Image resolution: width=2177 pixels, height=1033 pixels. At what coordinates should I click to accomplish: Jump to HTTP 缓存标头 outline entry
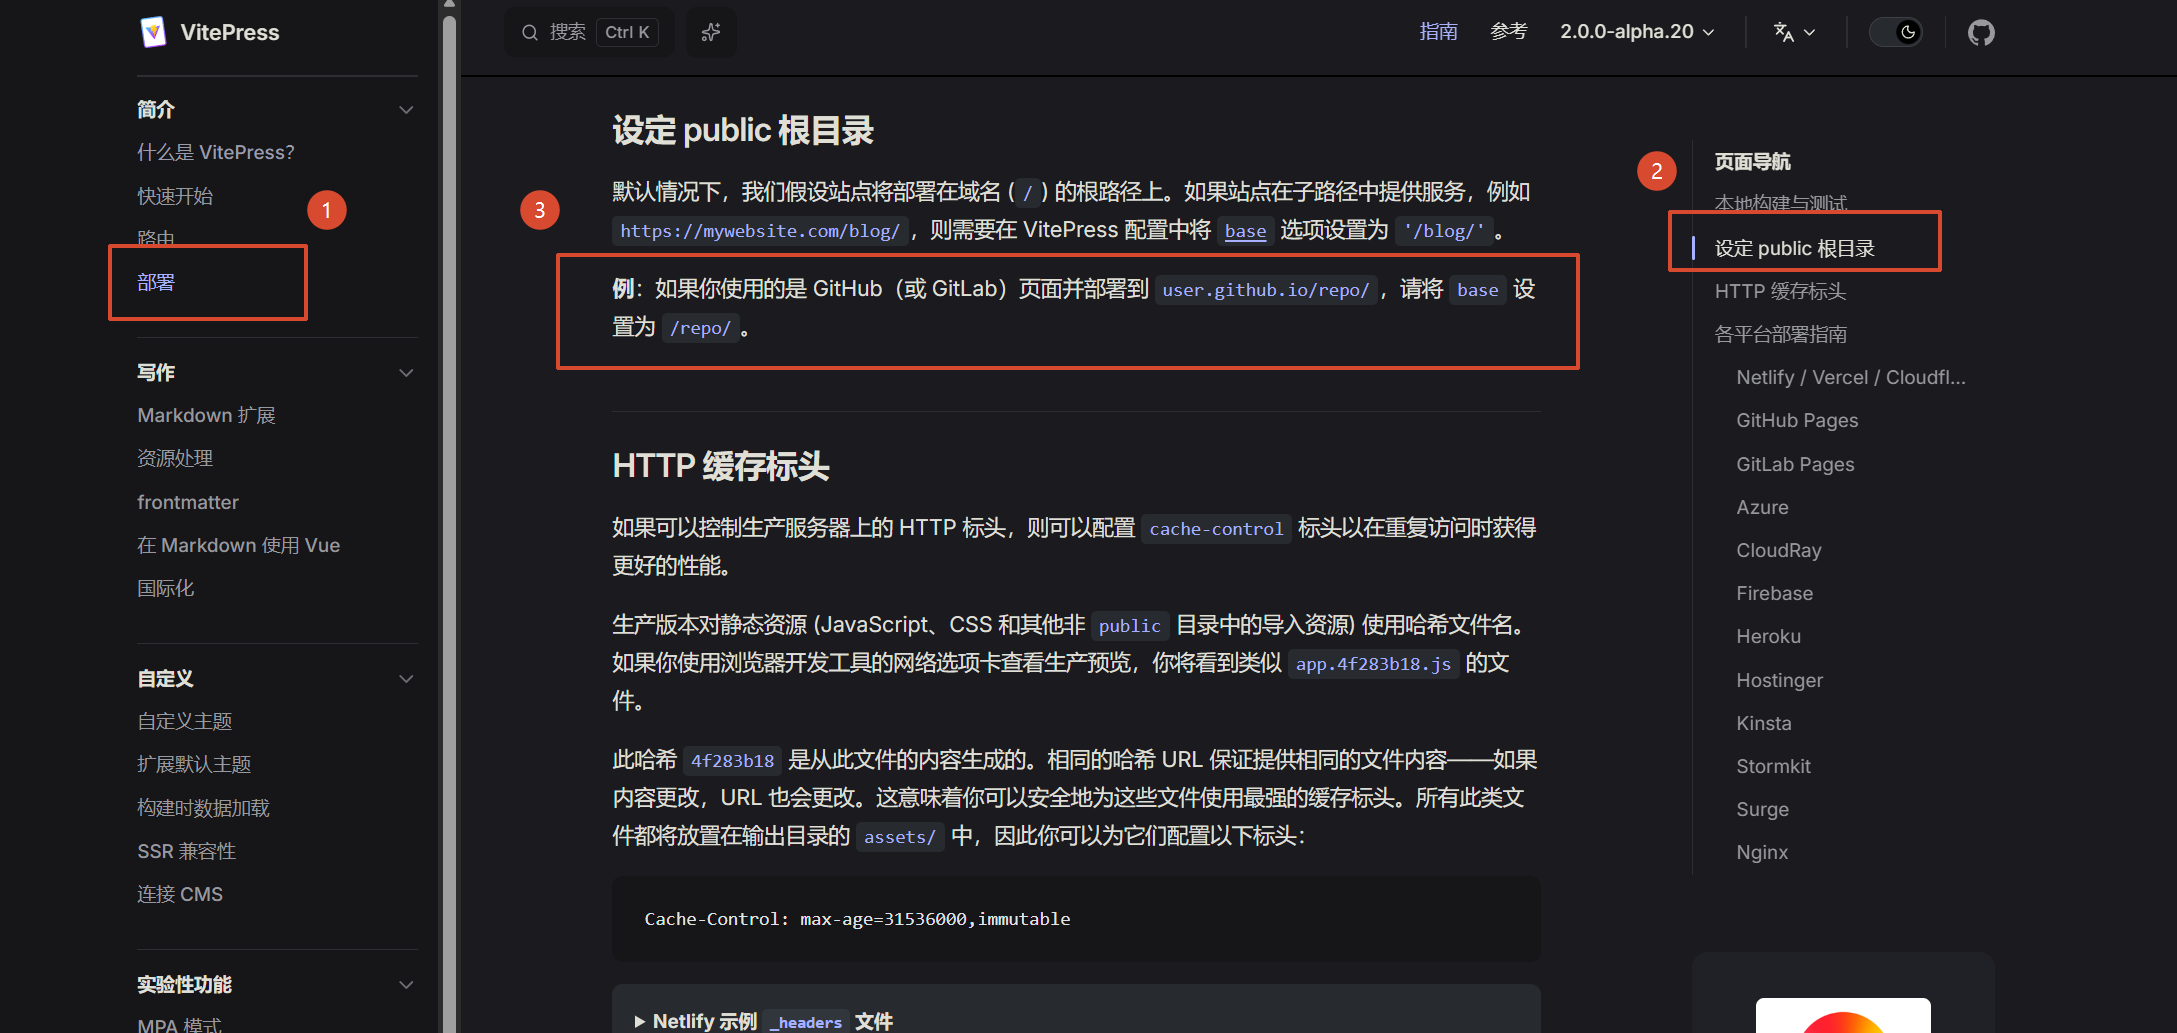coord(1781,291)
